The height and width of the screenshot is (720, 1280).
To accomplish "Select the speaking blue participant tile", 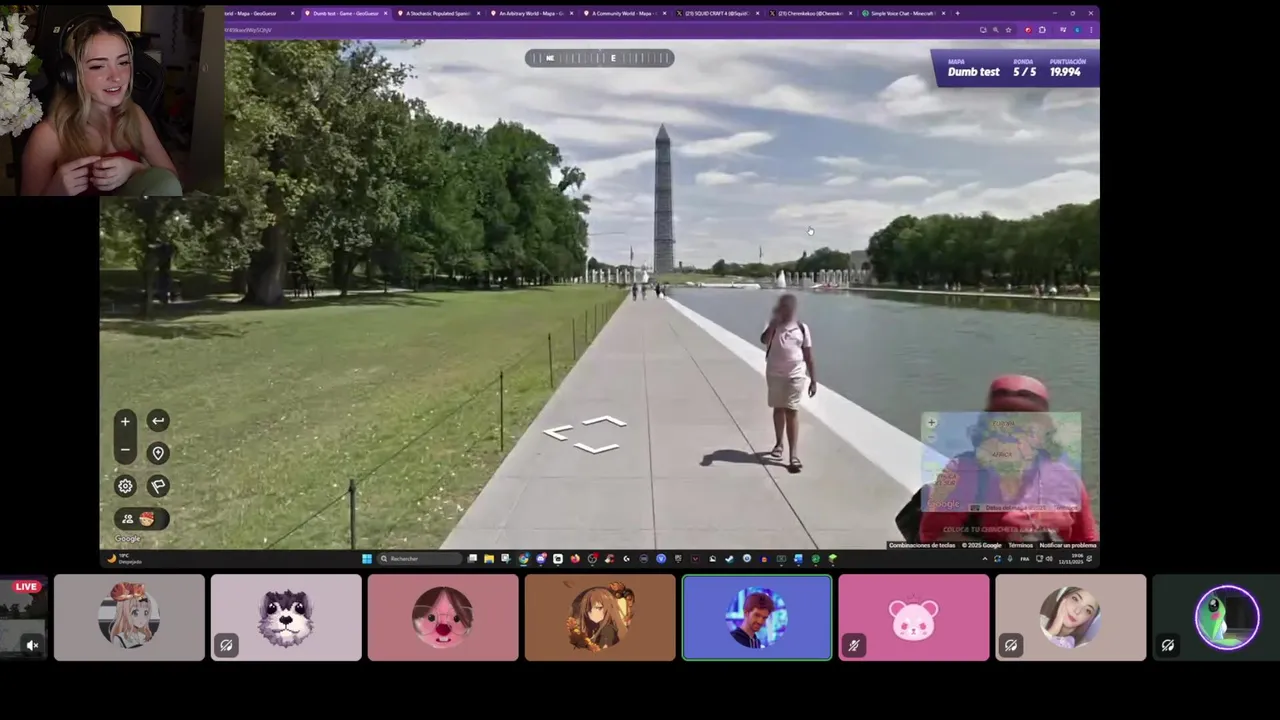I will pos(757,617).
